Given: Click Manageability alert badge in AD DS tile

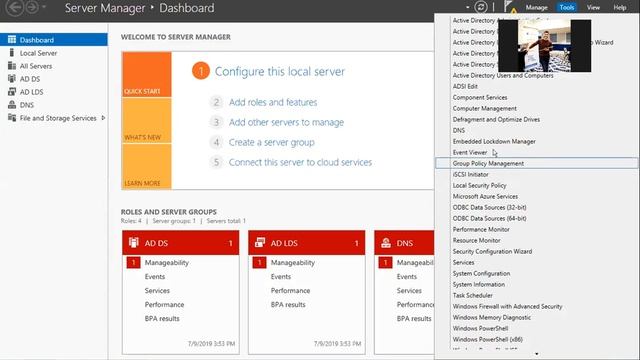Looking at the screenshot, I should (133, 262).
